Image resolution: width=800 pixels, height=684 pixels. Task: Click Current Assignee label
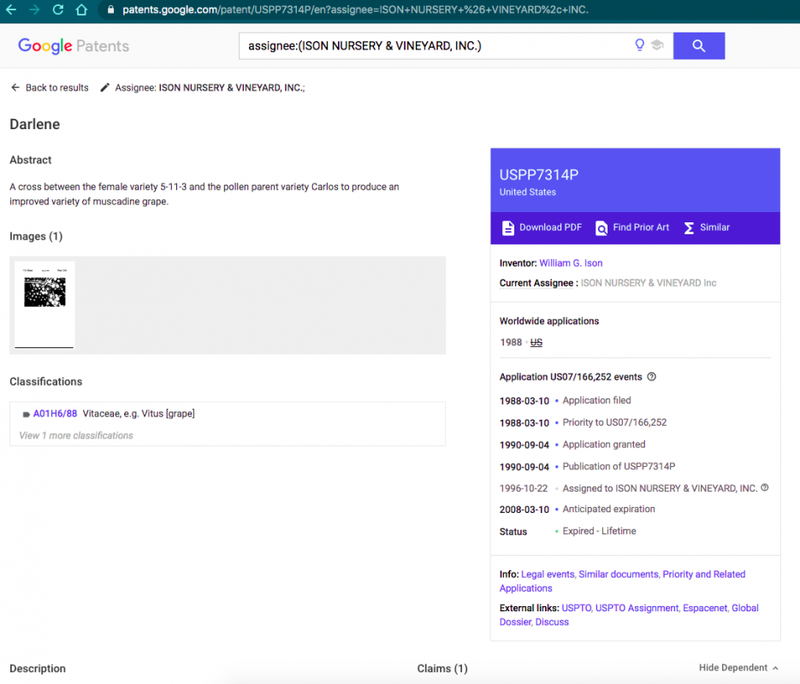[x=536, y=283]
